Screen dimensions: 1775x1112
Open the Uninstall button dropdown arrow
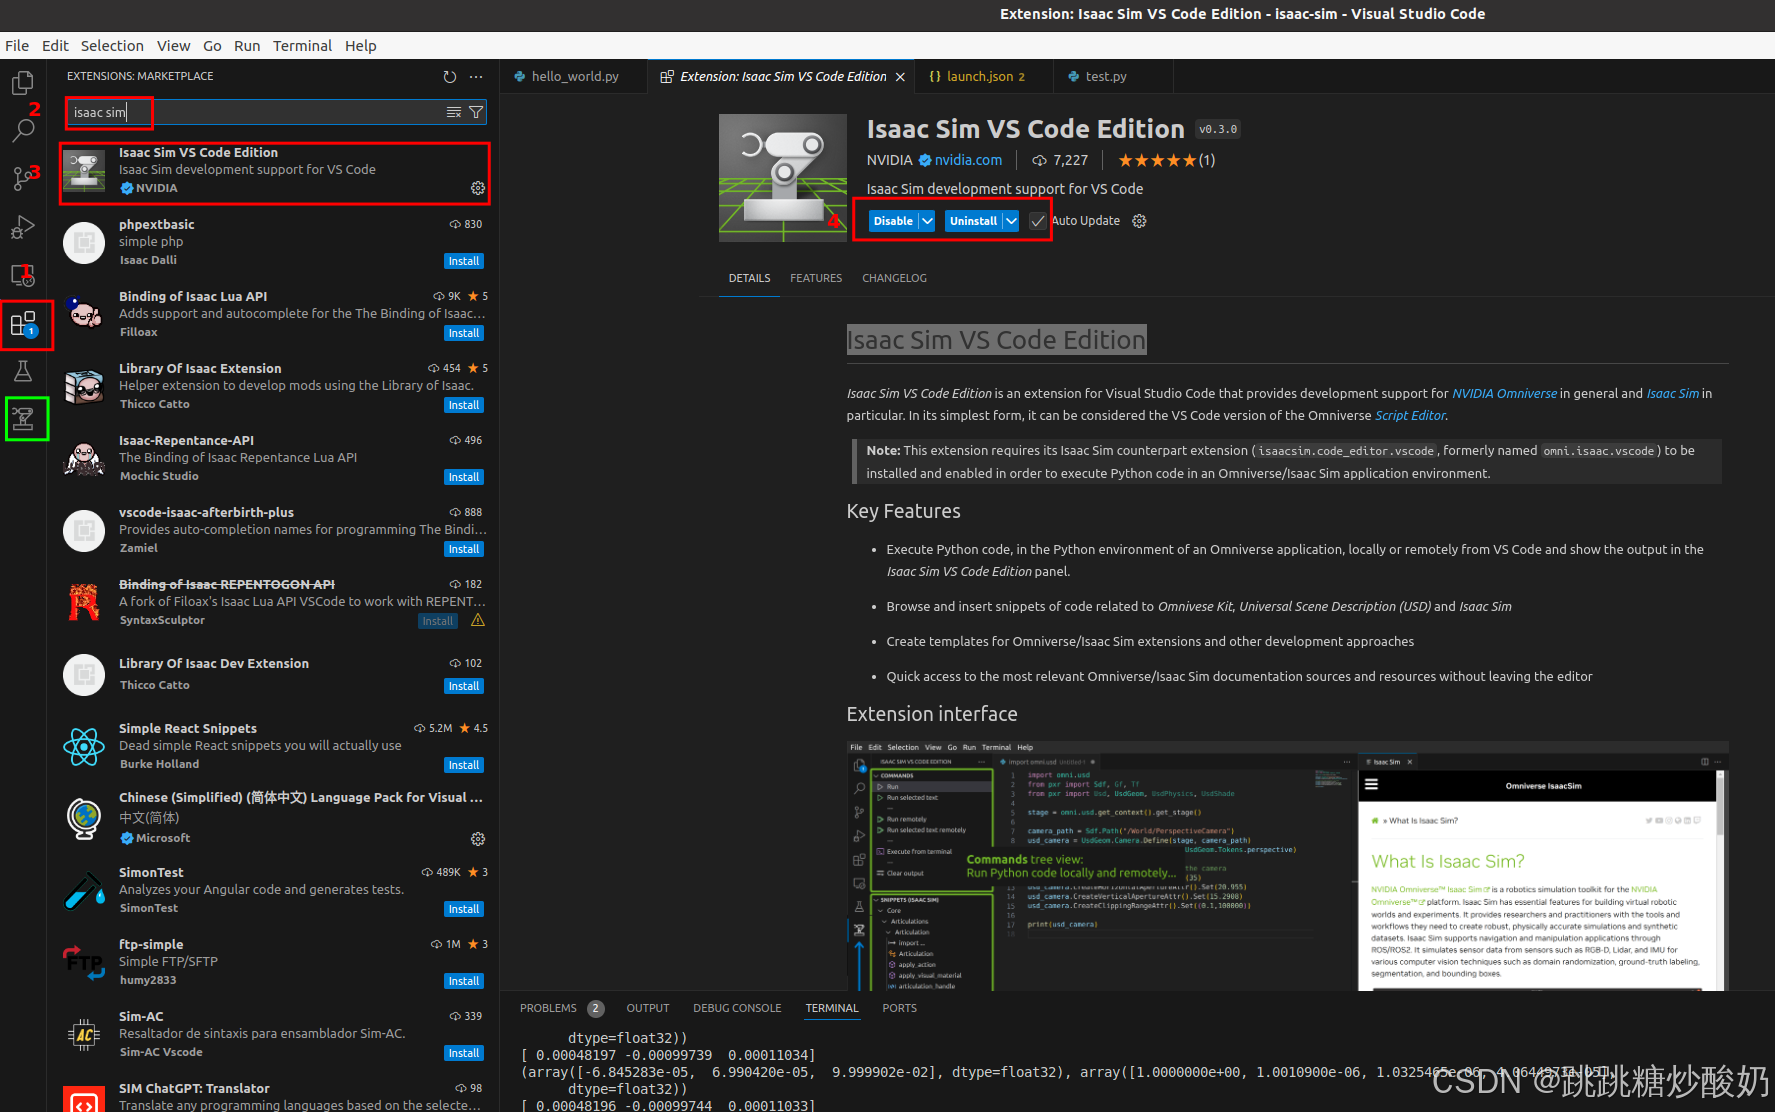point(1010,220)
